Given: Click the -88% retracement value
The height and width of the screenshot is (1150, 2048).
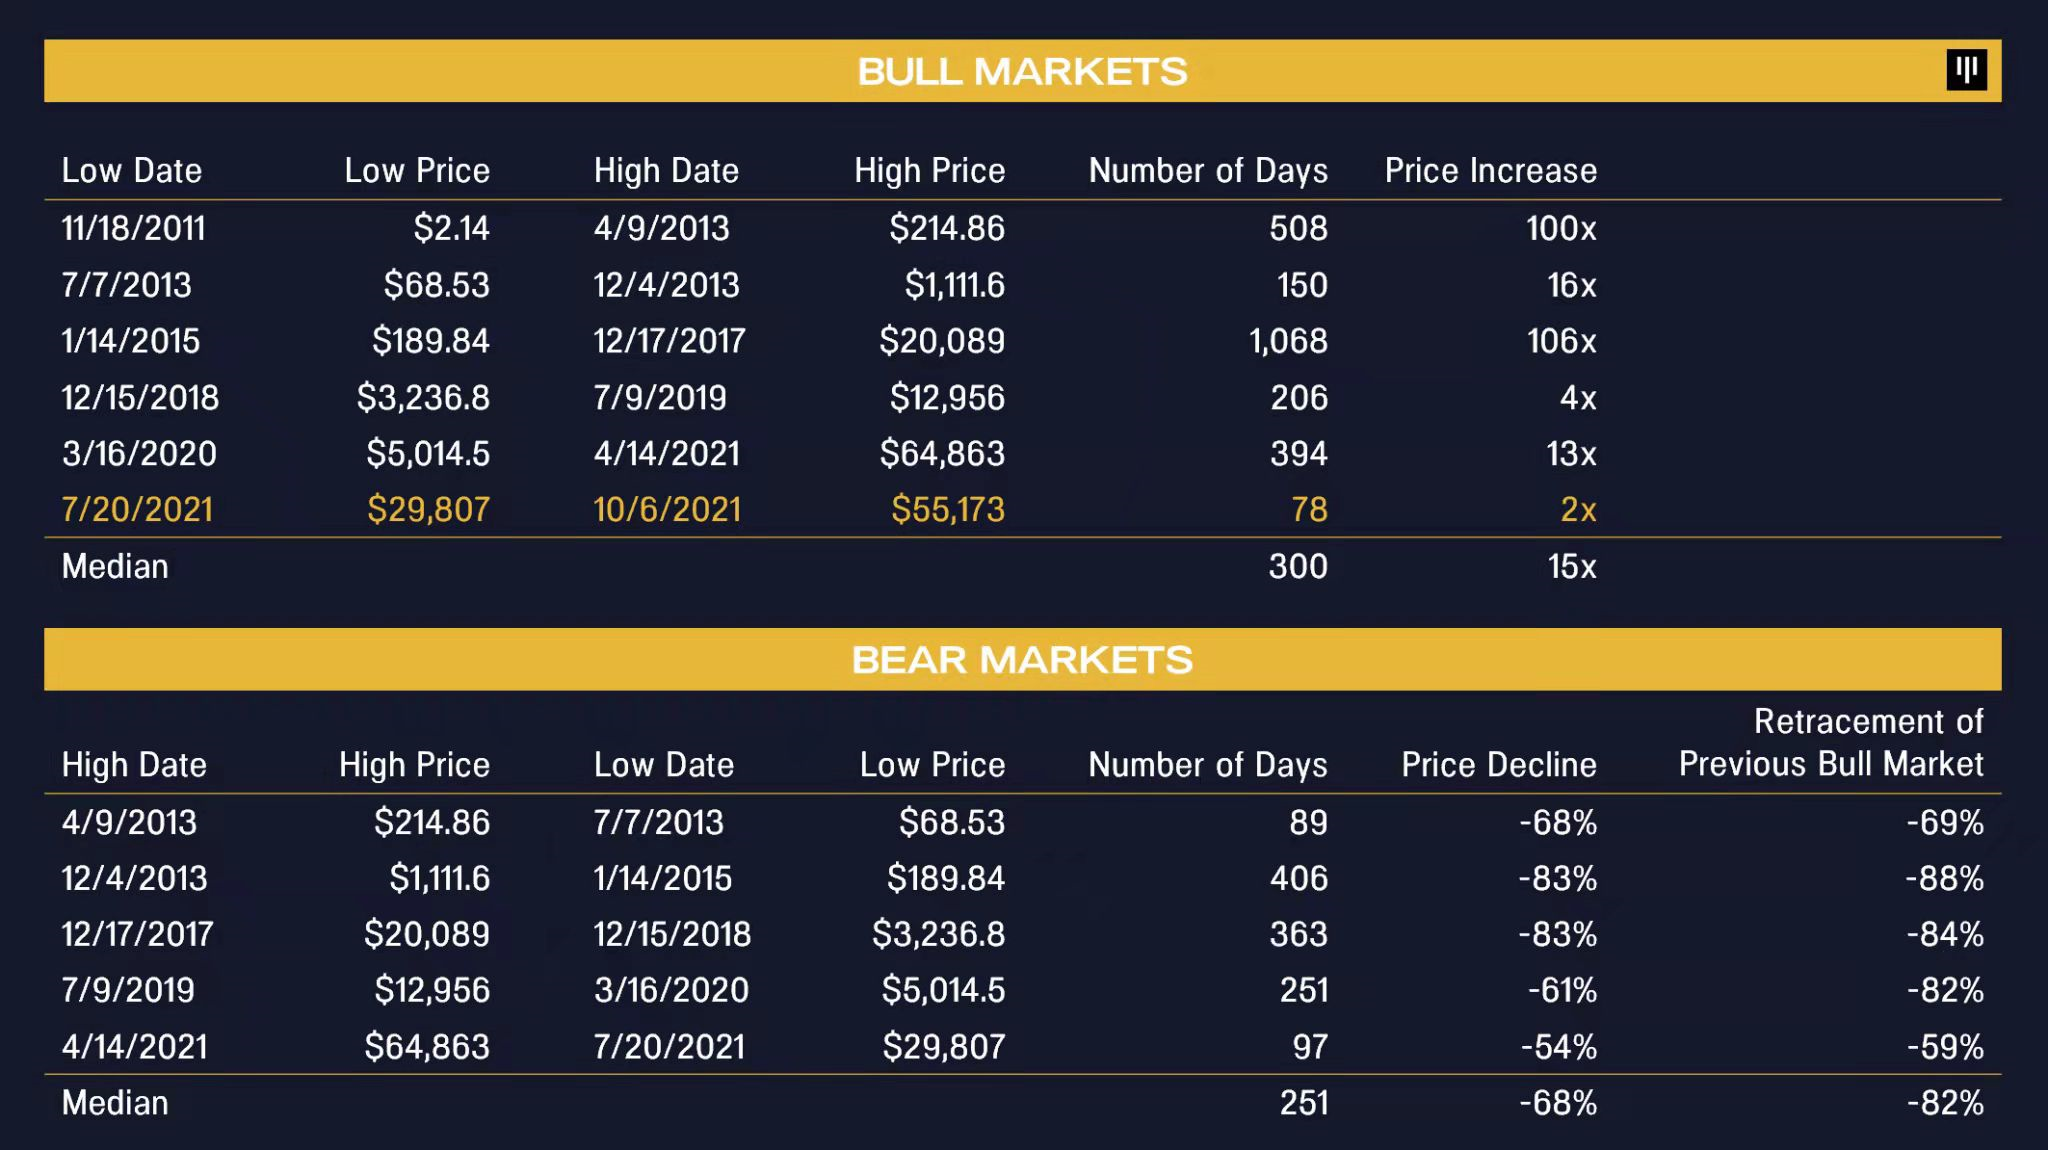Looking at the screenshot, I should pos(1943,879).
